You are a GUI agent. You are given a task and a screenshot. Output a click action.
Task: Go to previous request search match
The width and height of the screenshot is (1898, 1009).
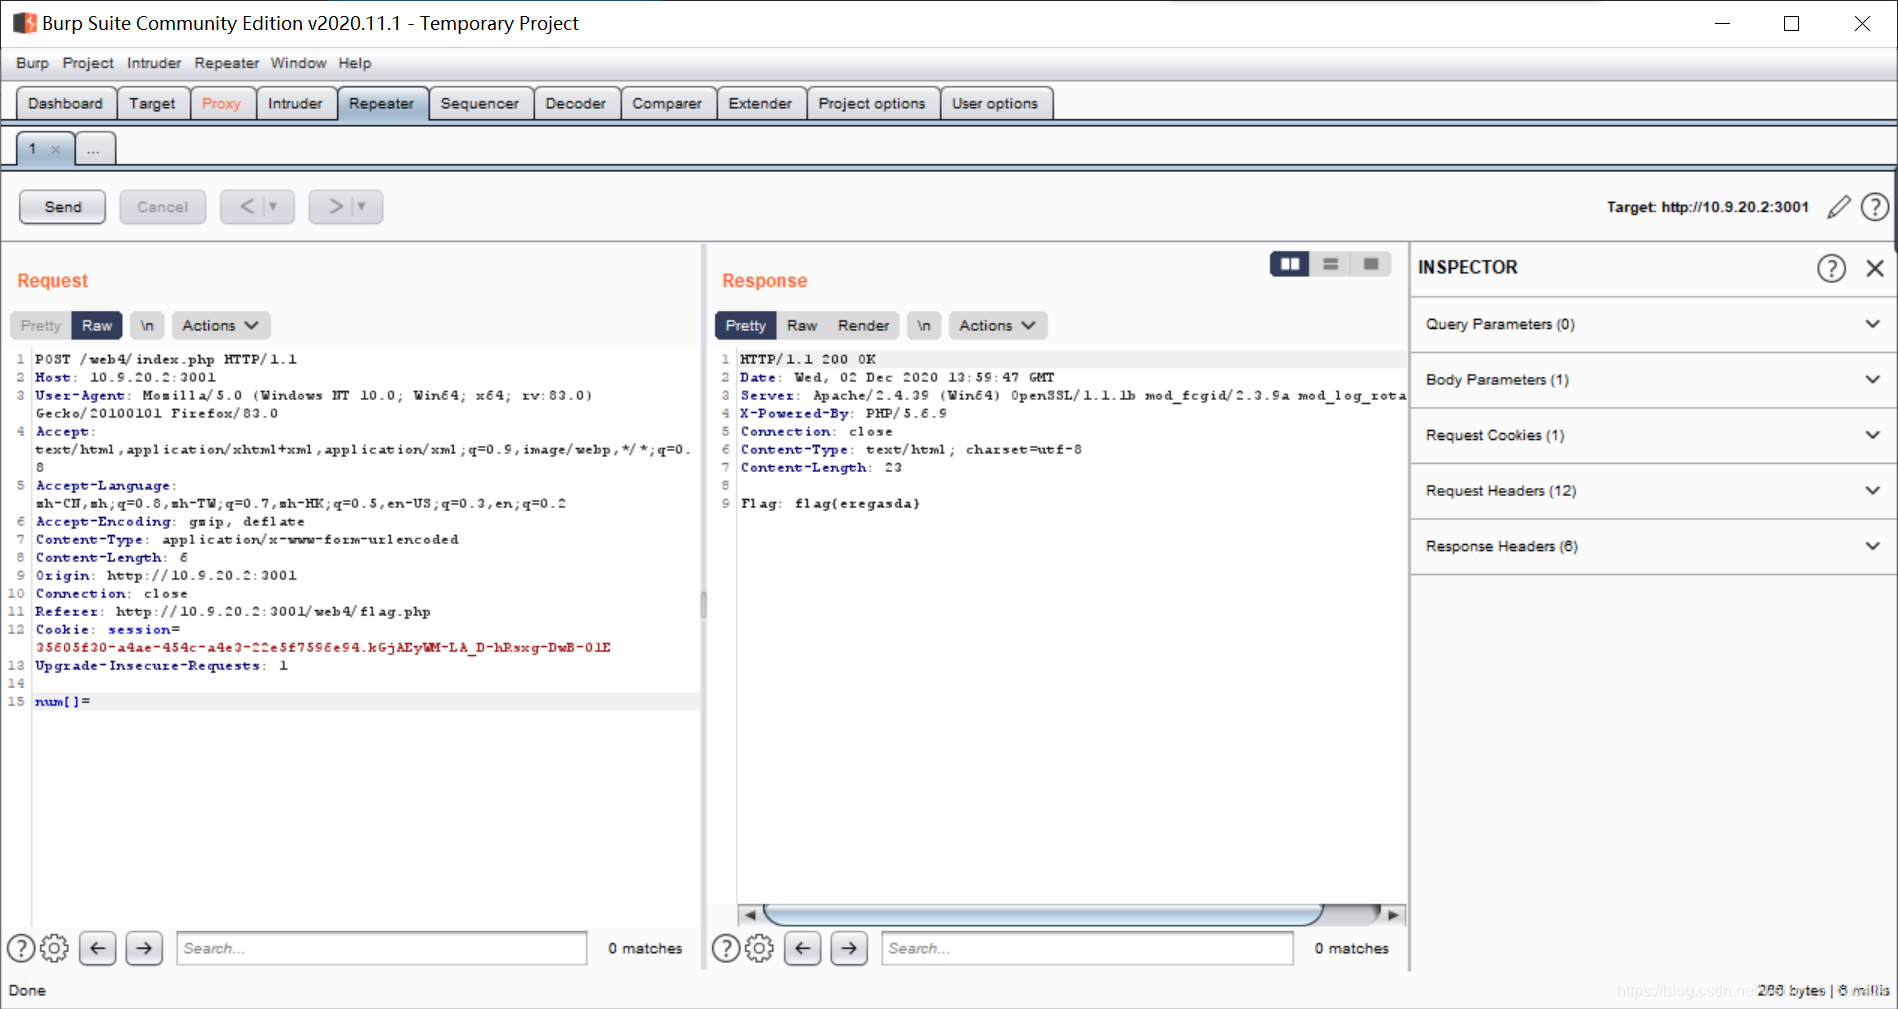click(x=98, y=948)
